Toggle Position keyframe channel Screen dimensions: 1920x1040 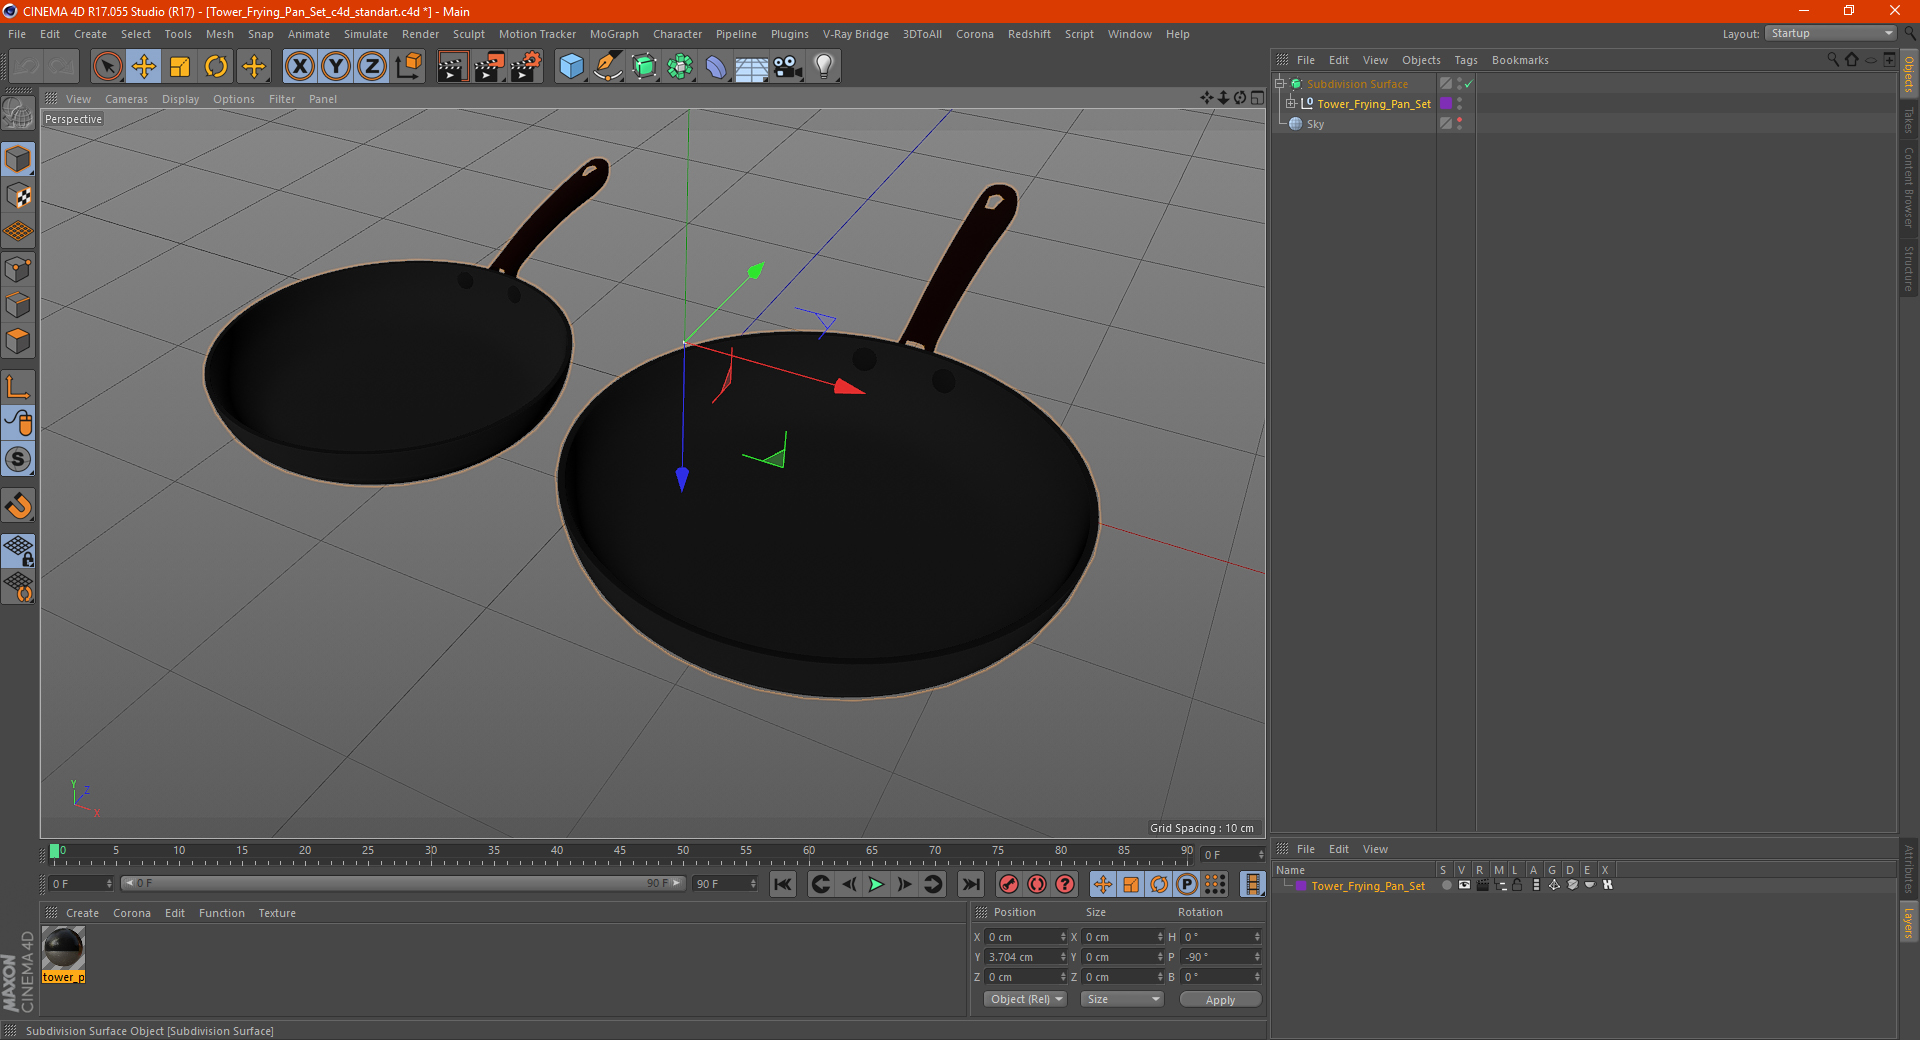coord(1103,884)
